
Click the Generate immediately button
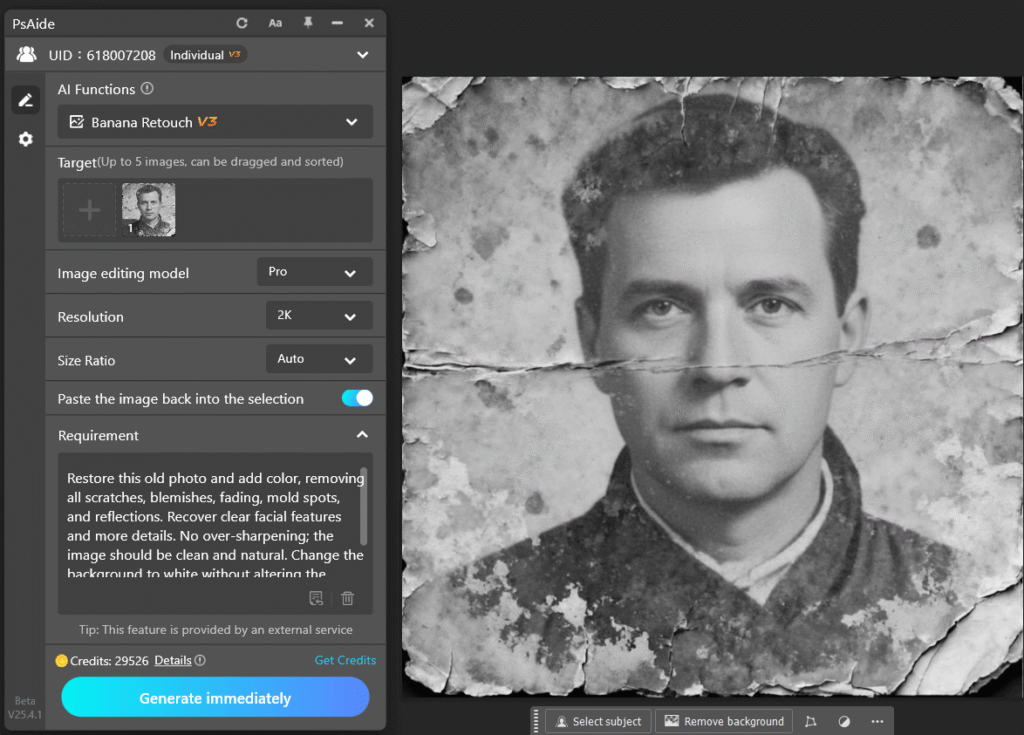[214, 697]
